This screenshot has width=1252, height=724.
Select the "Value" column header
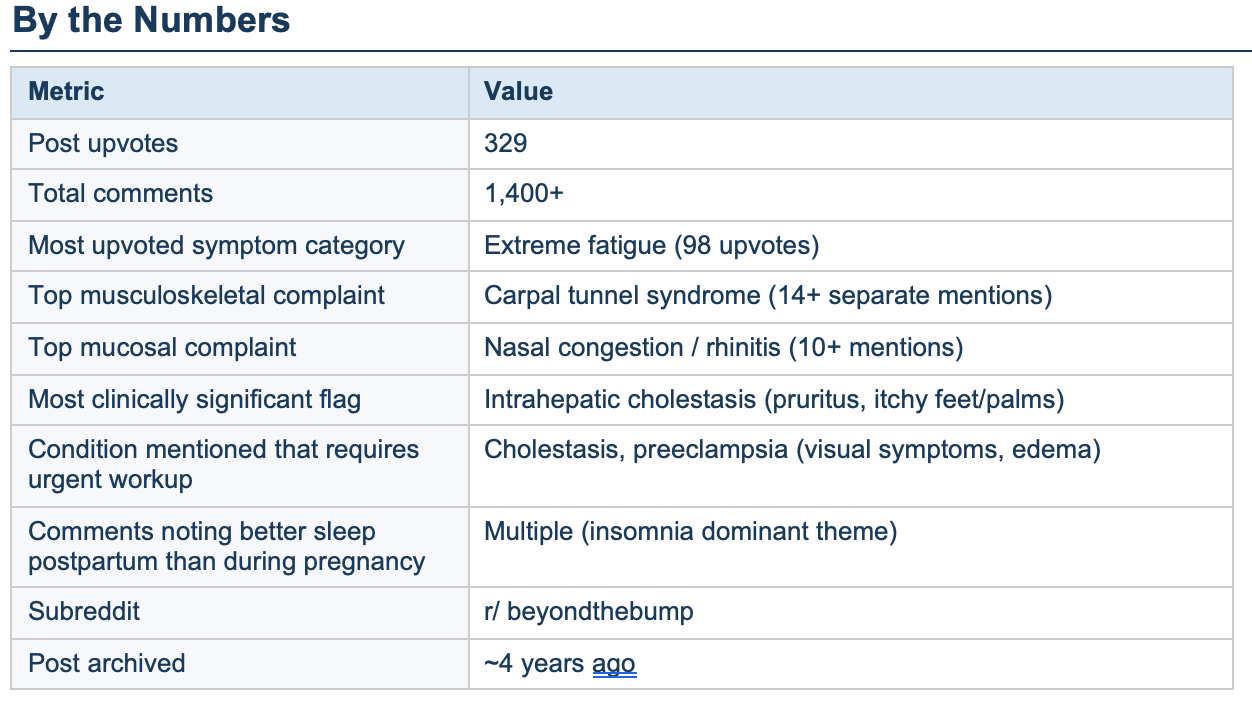coord(518,92)
